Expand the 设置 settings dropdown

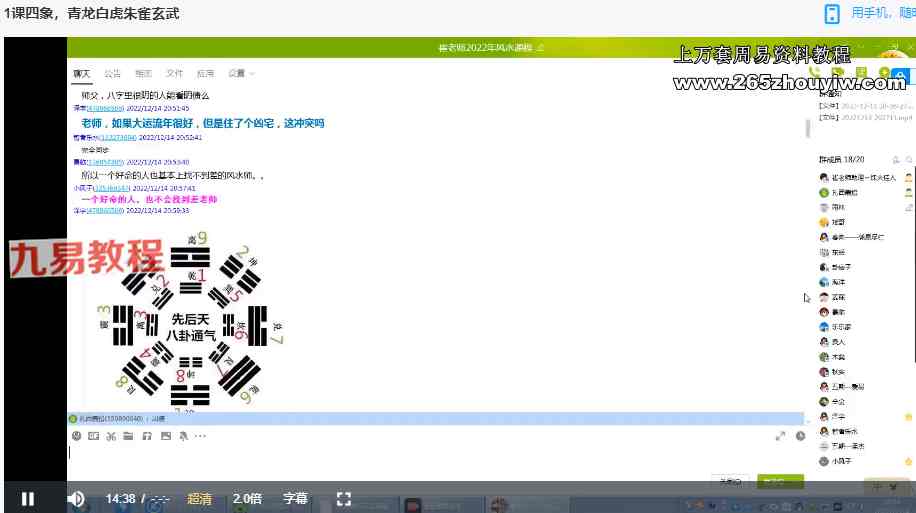pos(240,73)
